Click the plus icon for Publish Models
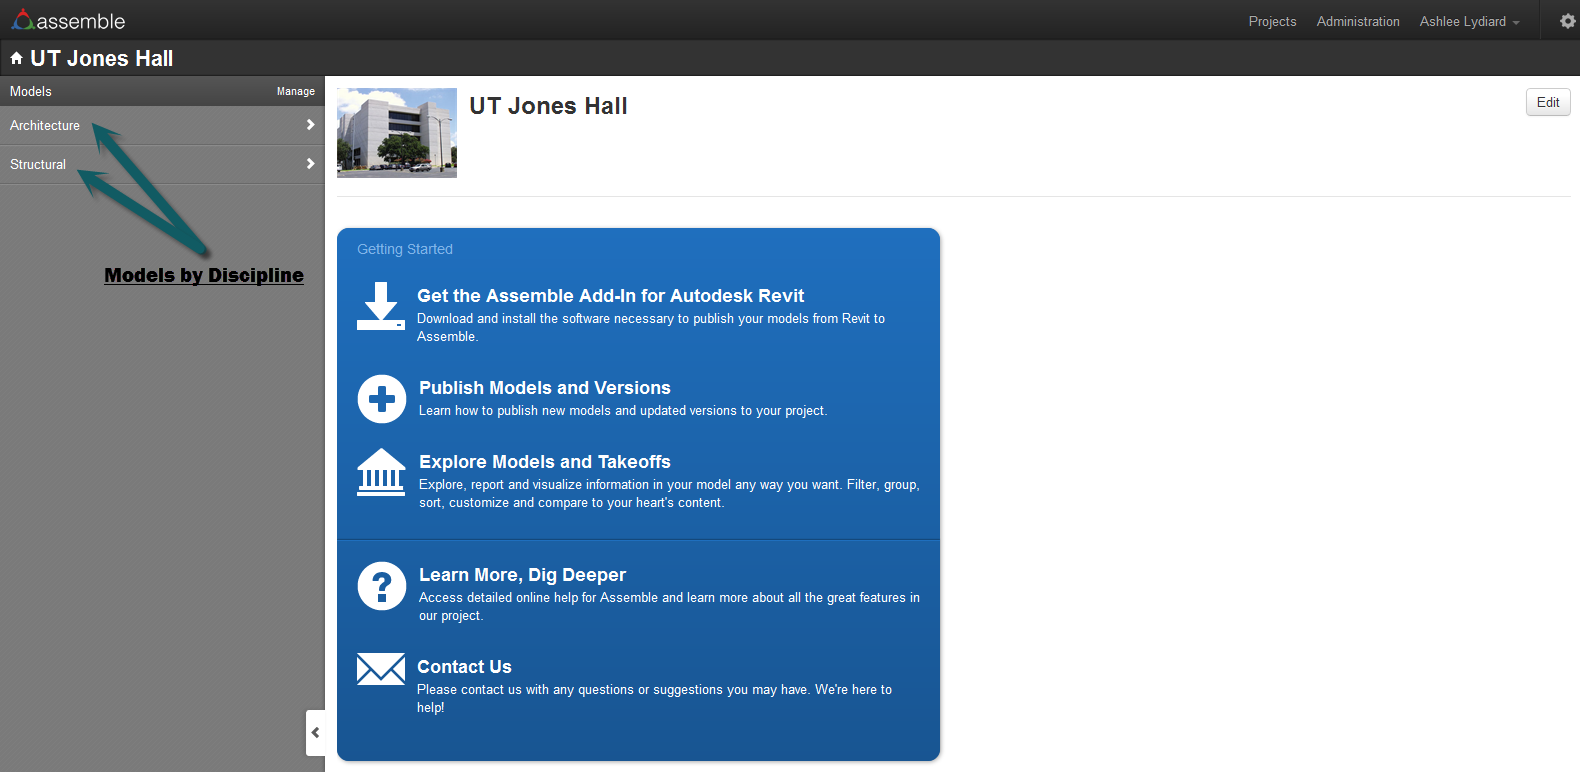The image size is (1580, 772). tap(382, 399)
